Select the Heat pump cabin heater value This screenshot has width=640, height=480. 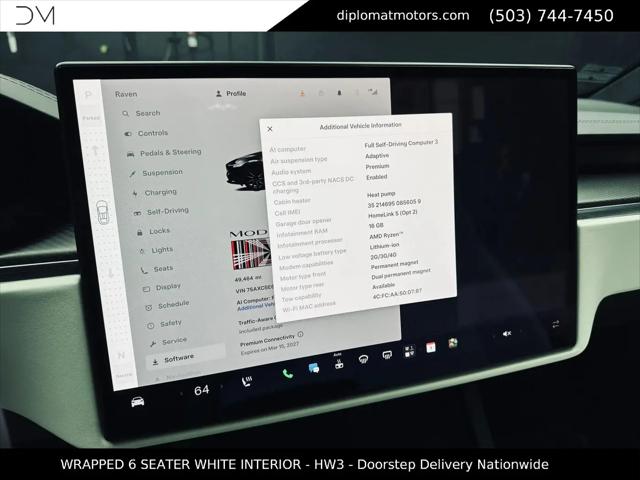point(381,195)
